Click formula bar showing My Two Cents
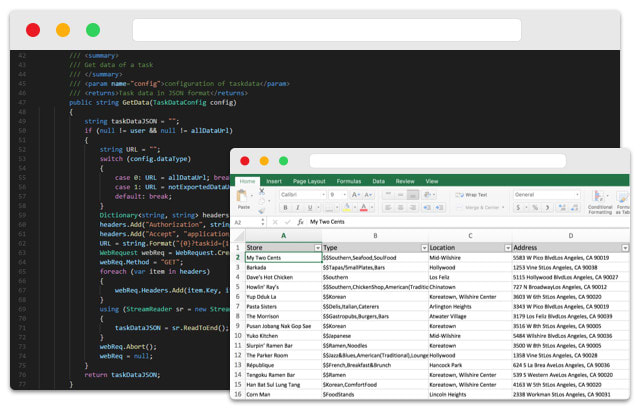The image size is (640, 410). (x=467, y=222)
